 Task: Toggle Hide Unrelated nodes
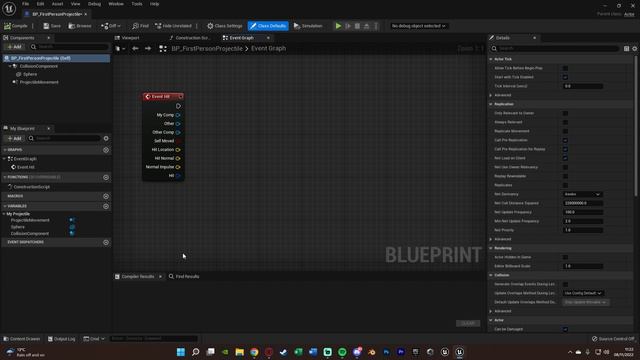tap(173, 26)
